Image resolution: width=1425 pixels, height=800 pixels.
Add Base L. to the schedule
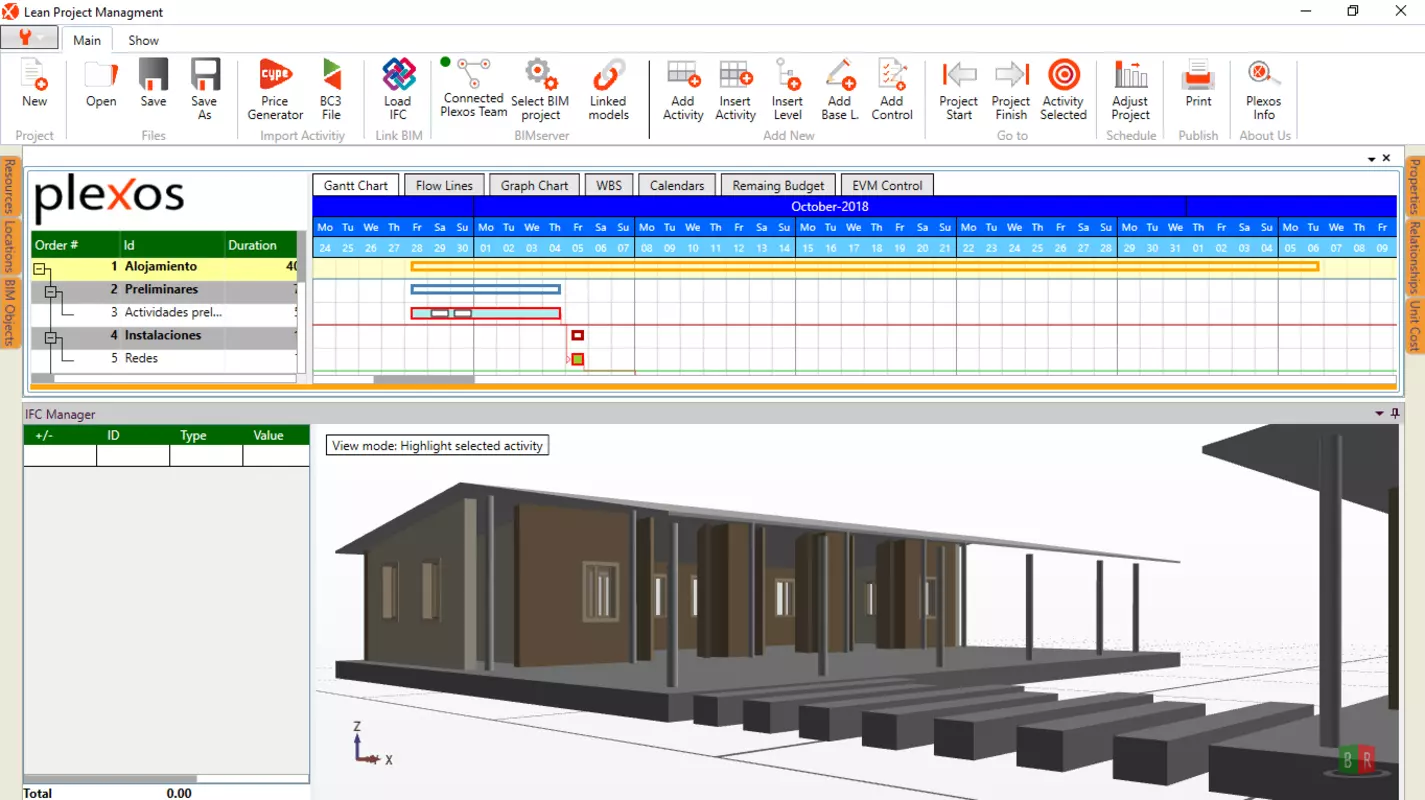(840, 89)
